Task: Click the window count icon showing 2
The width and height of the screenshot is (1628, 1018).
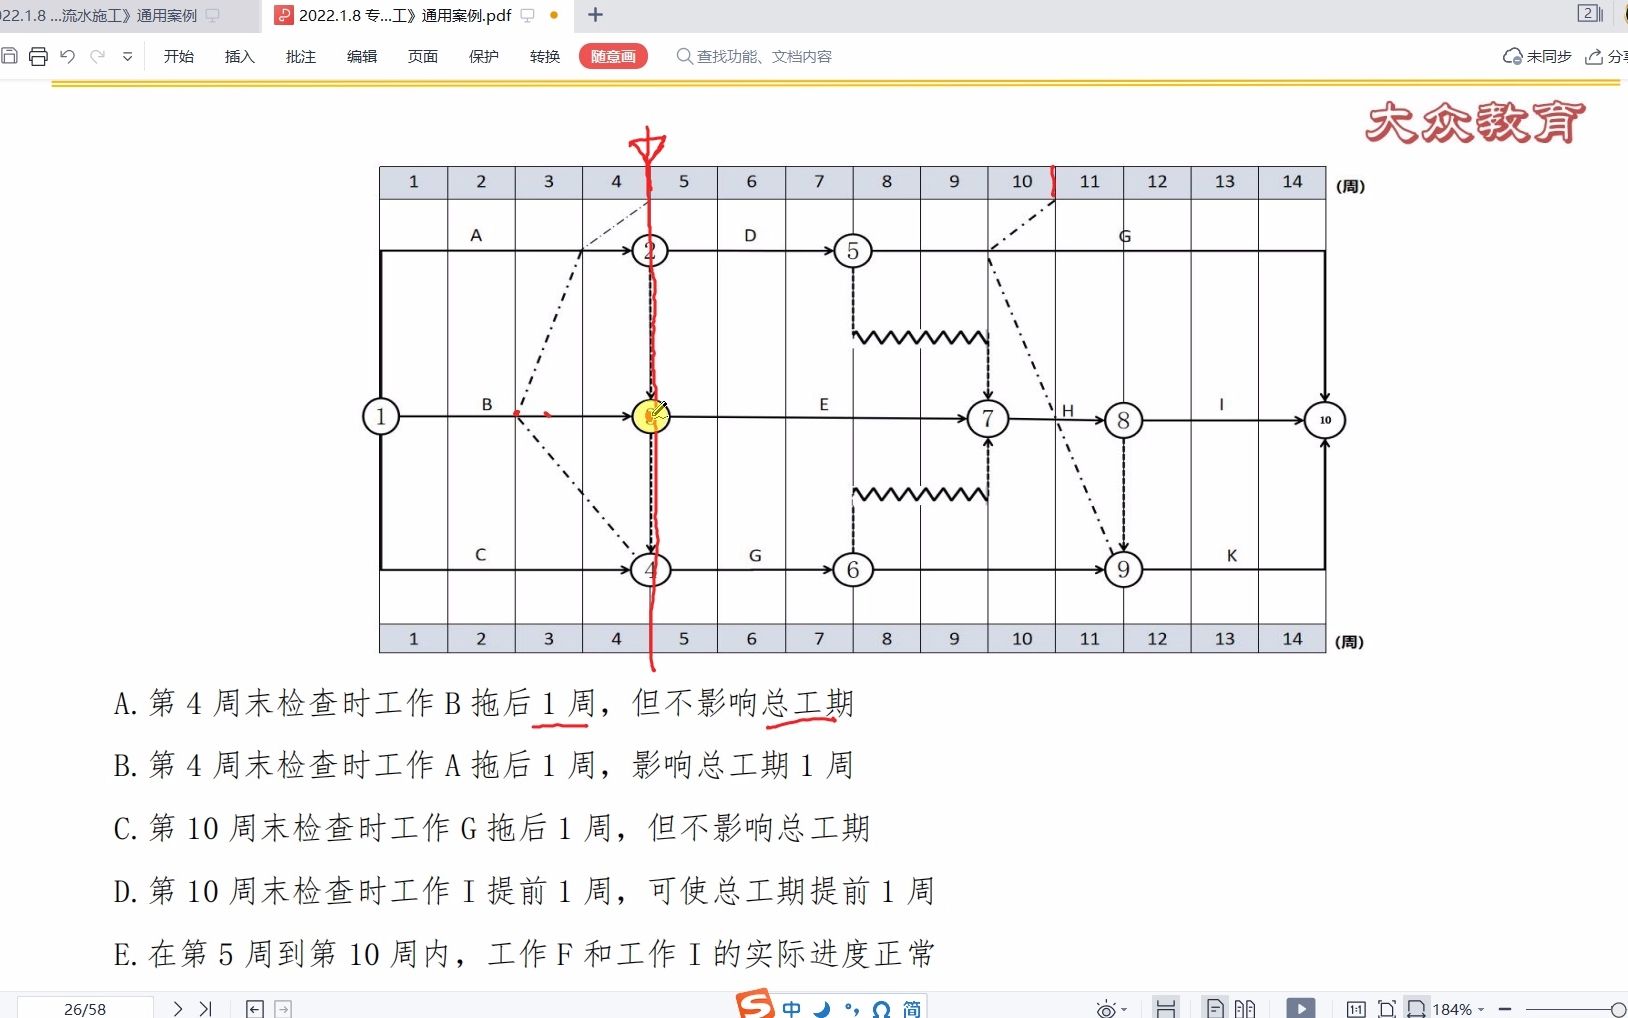Action: point(1590,13)
